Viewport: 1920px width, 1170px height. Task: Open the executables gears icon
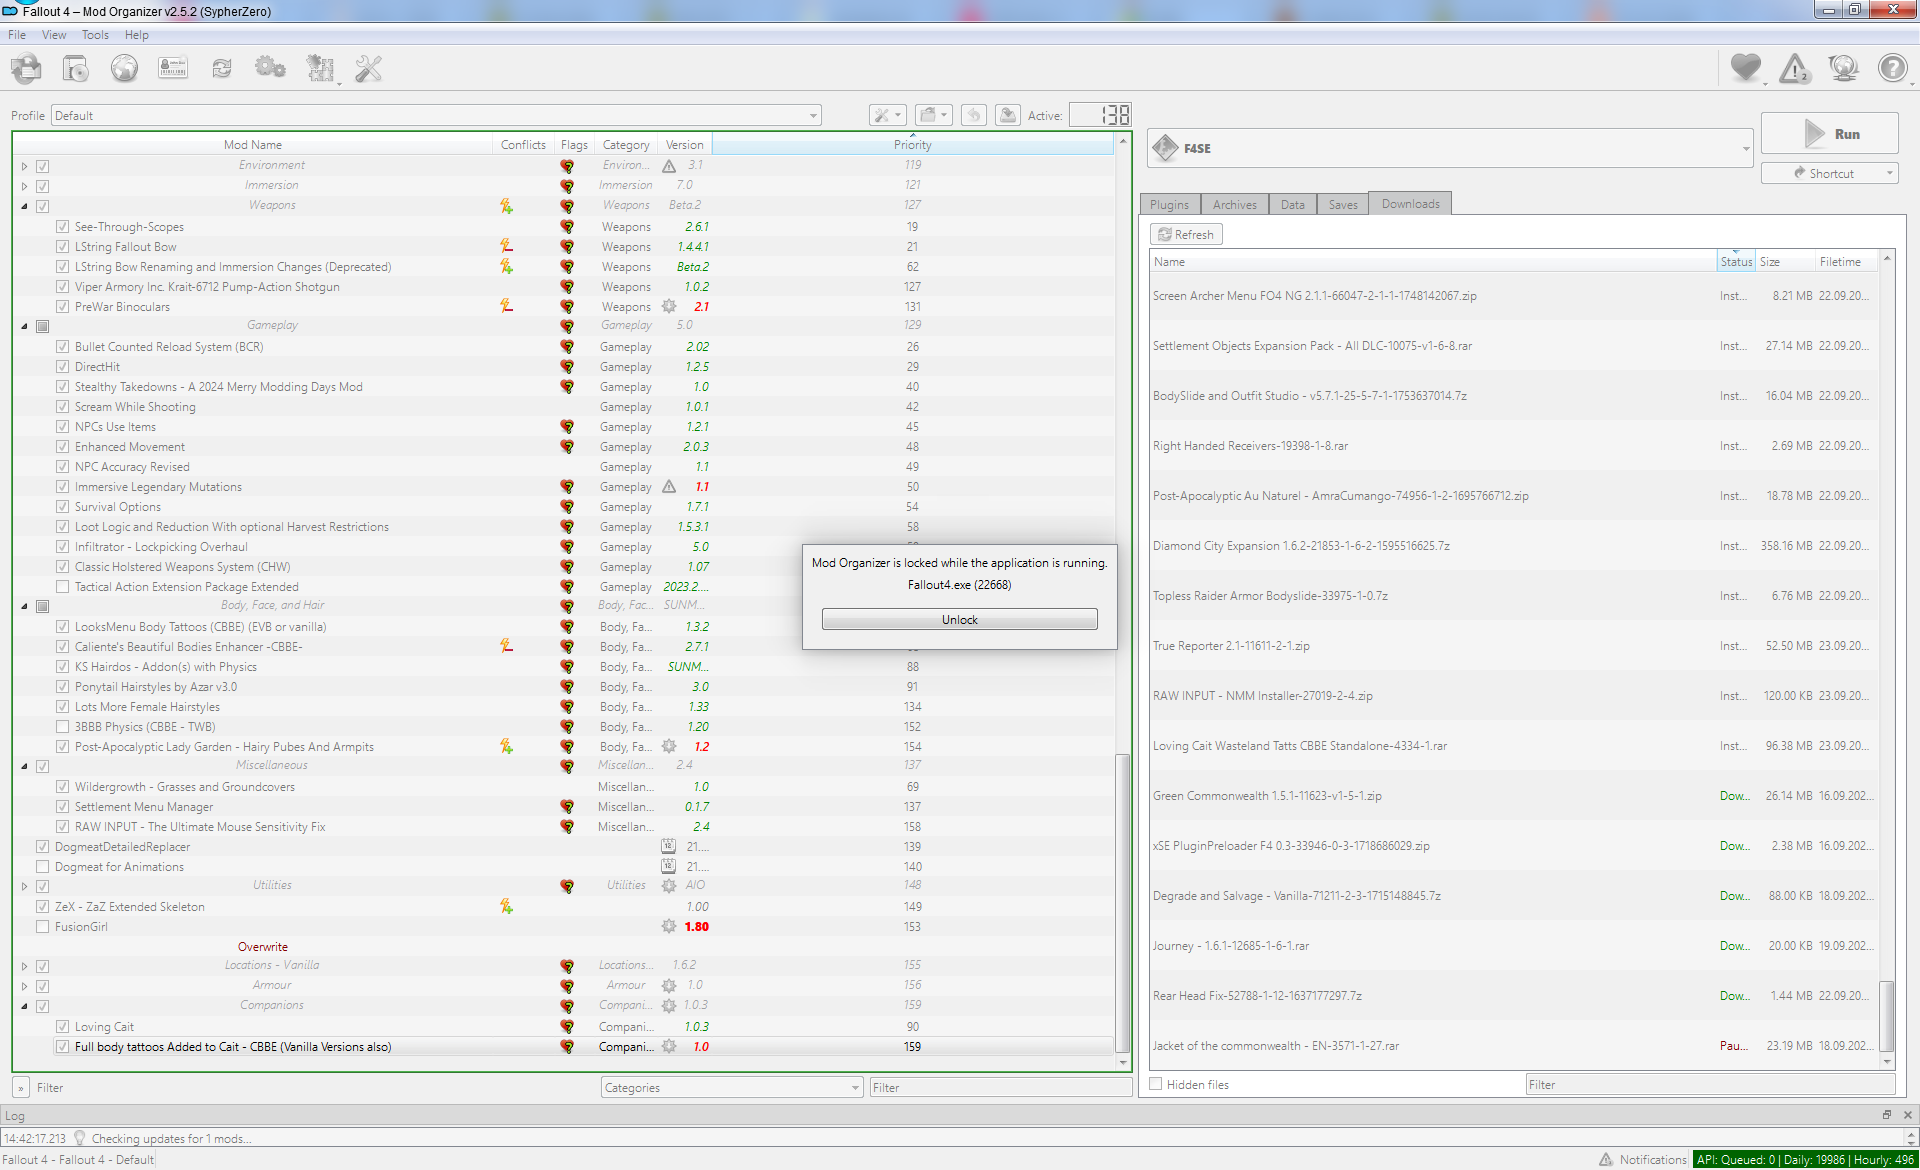[x=270, y=68]
